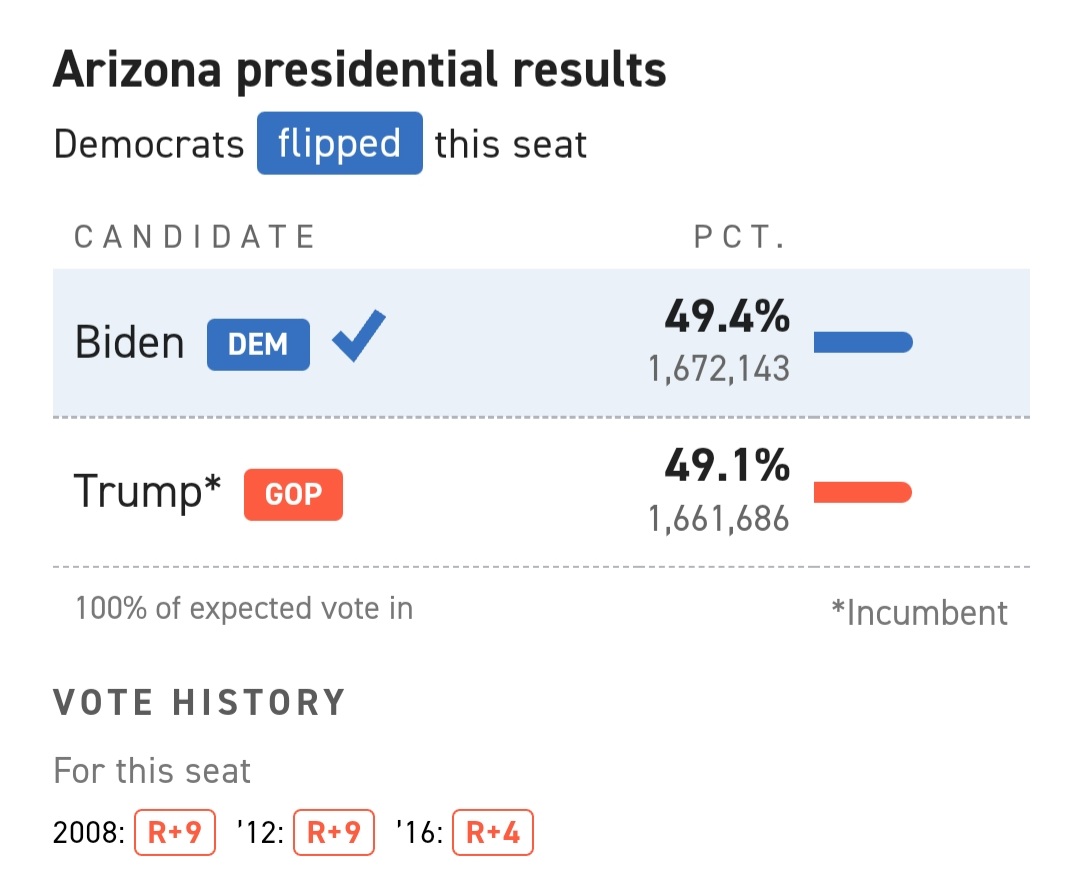Select the Biden candidate name
Image resolution: width=1080 pixels, height=886 pixels.
coord(130,344)
